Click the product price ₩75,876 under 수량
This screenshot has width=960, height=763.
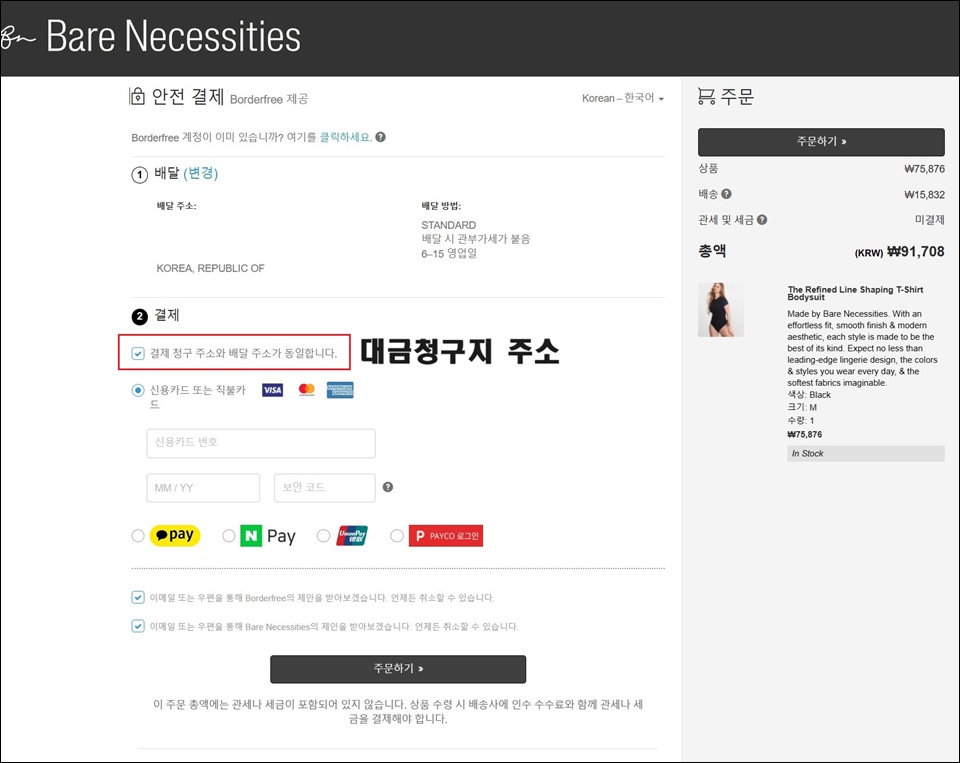(804, 434)
